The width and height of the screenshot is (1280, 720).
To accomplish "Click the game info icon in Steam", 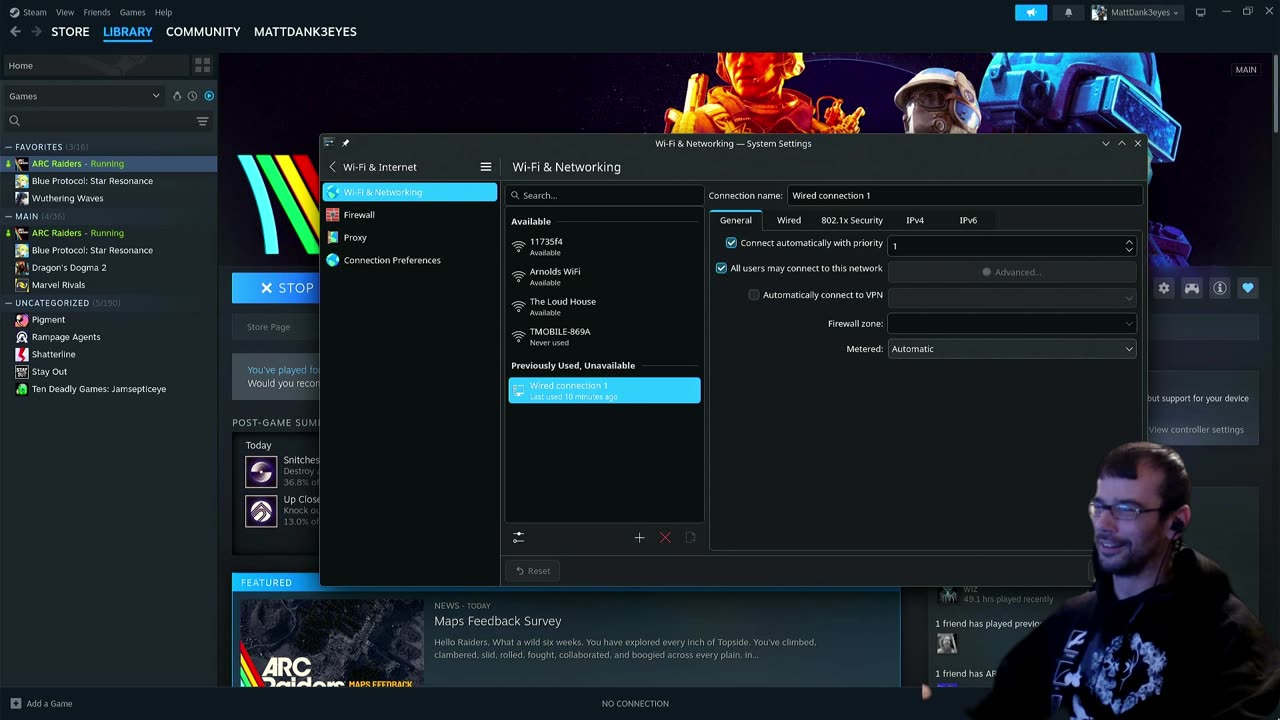I will [x=1220, y=288].
